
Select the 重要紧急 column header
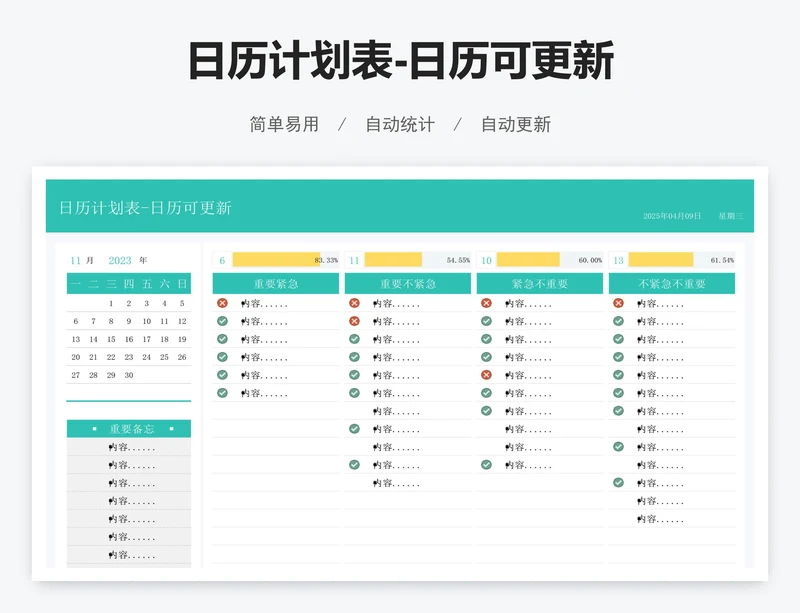(x=276, y=283)
